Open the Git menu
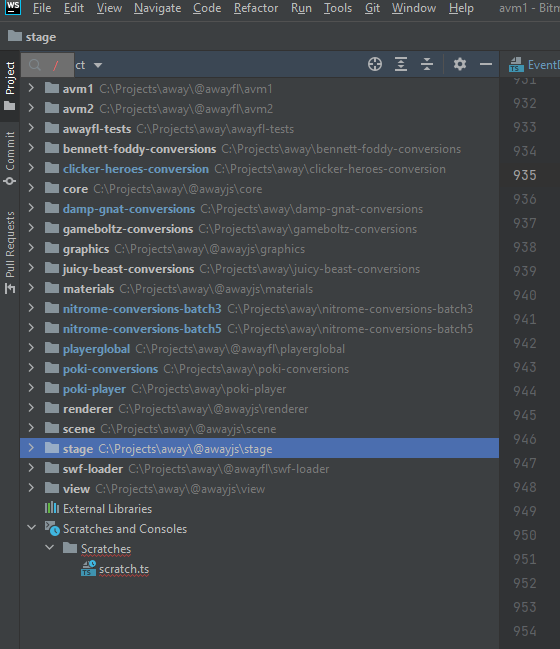The width and height of the screenshot is (560, 649). coord(372,8)
